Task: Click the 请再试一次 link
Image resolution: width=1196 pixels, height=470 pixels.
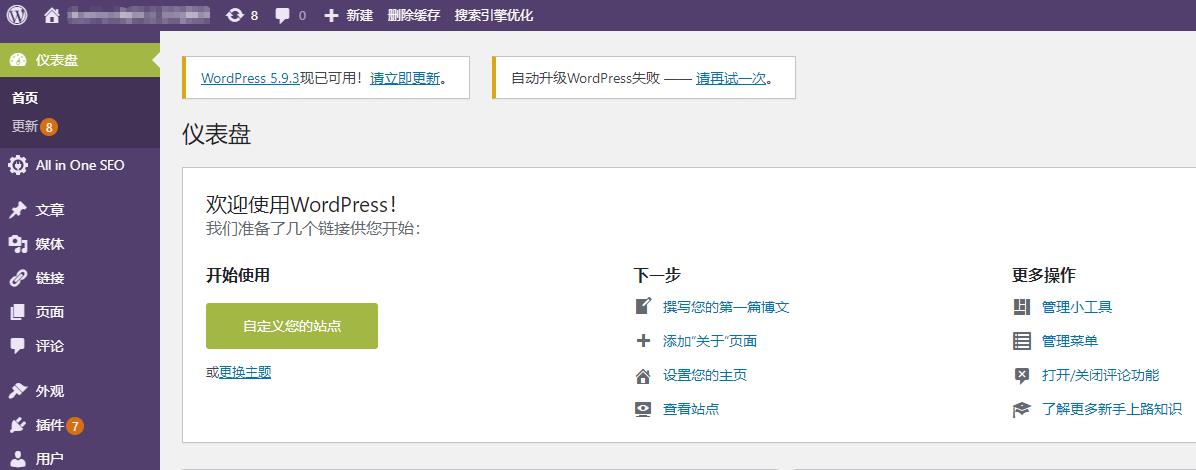Action: (x=731, y=78)
